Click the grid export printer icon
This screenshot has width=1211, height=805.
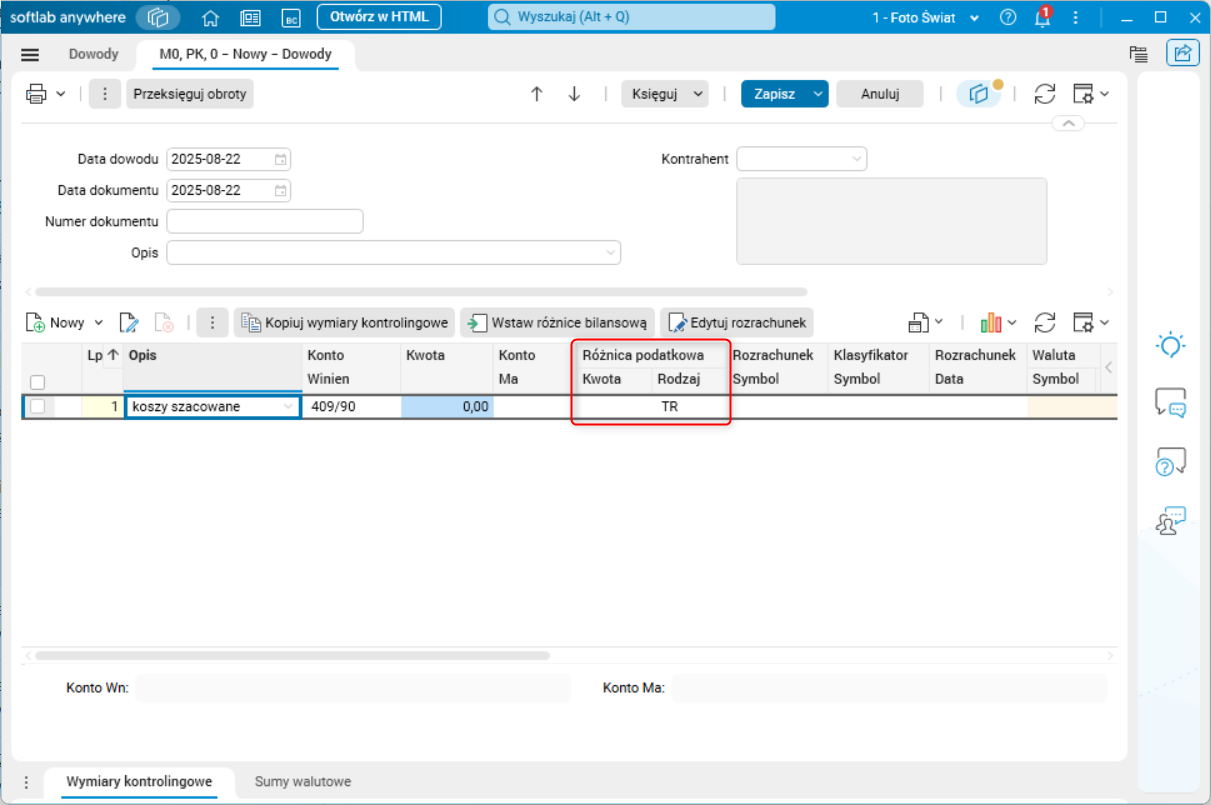919,322
